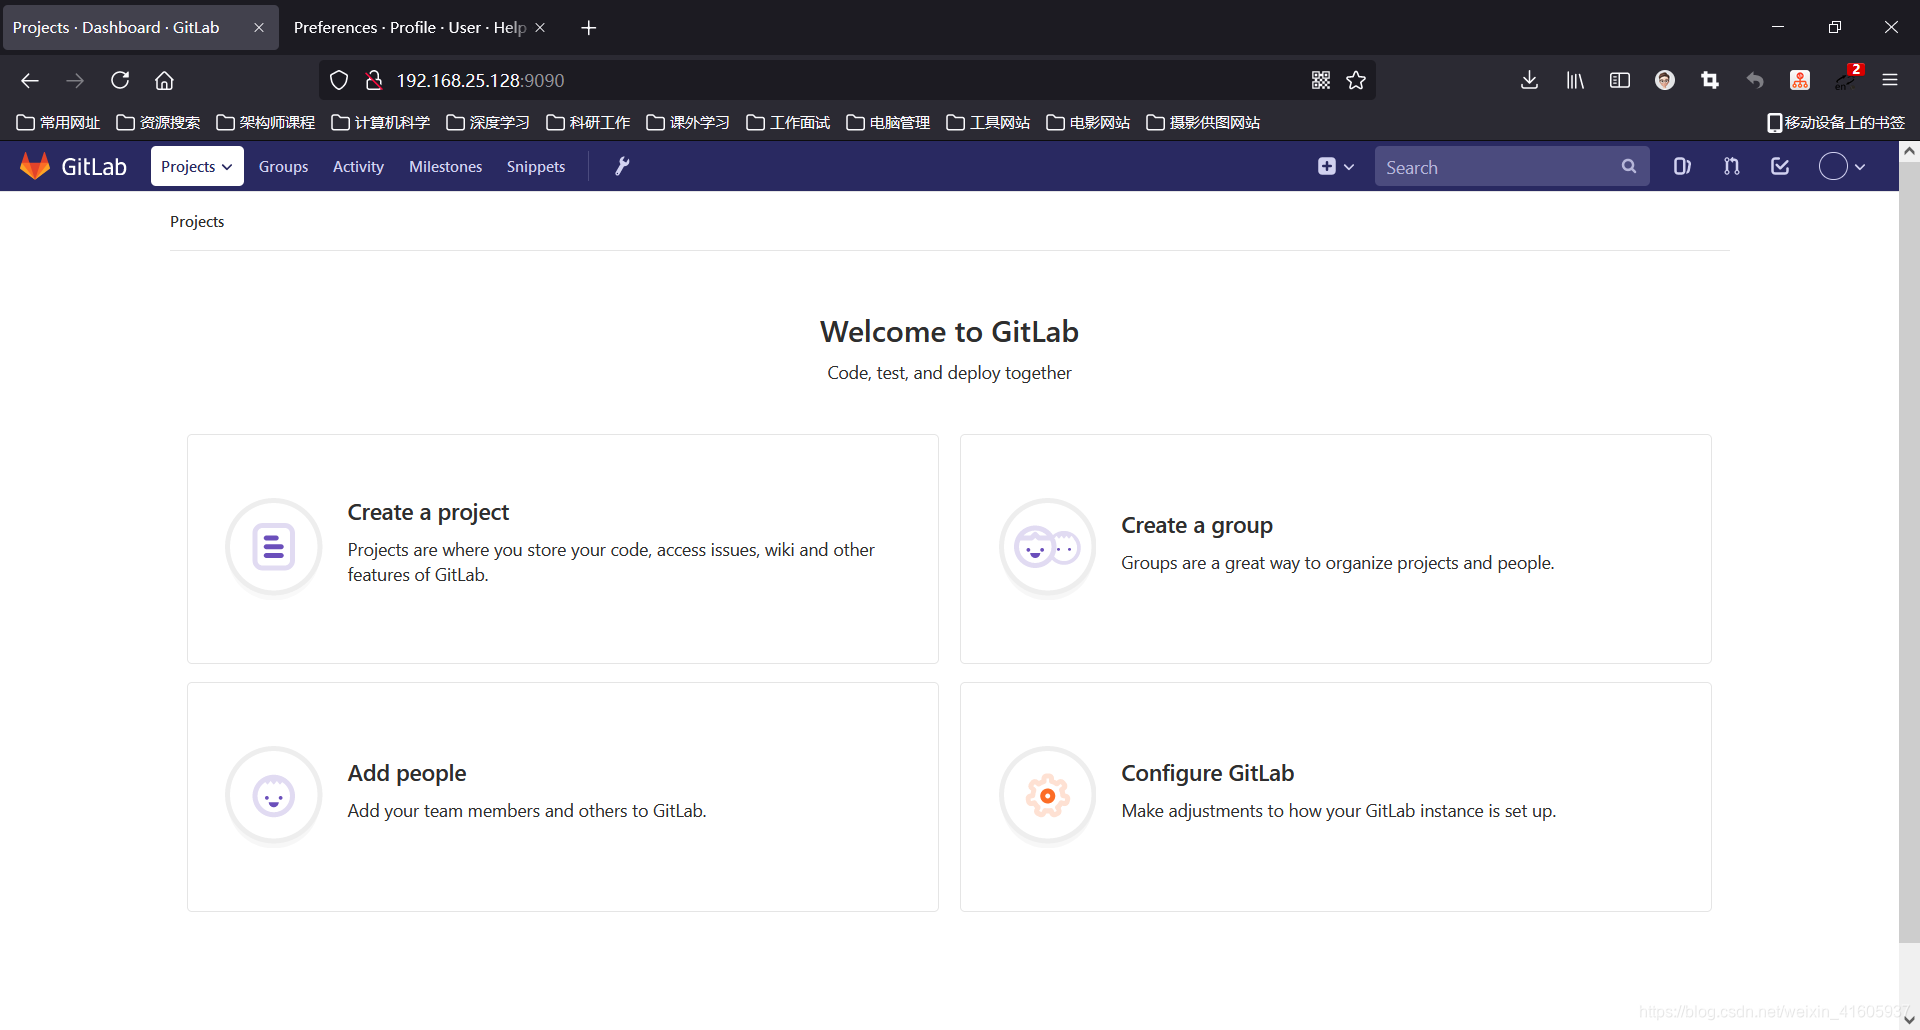Screen dimensions: 1920x1030
Task: Expand the Projects dropdown
Action: (197, 166)
